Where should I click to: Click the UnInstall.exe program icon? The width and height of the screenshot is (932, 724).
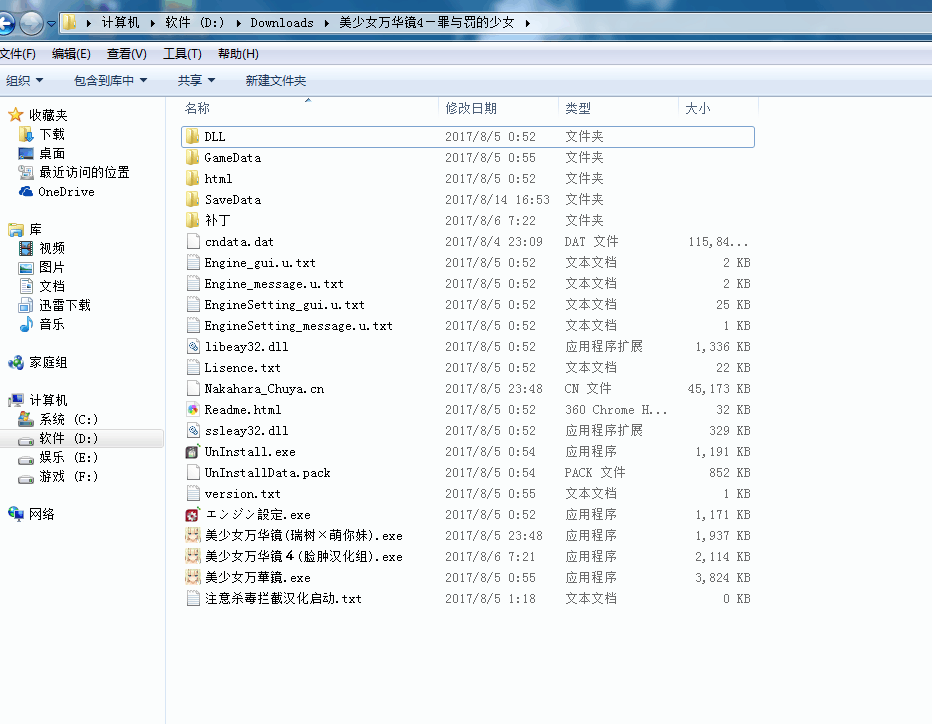pyautogui.click(x=192, y=452)
